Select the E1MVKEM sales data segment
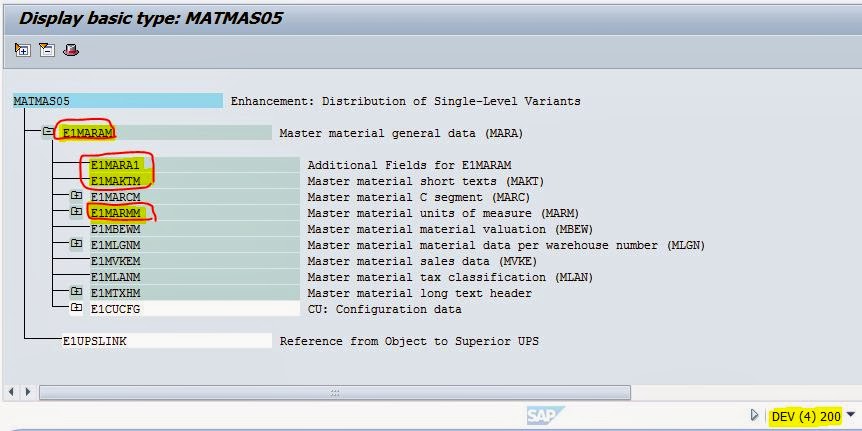The height and width of the screenshot is (431, 862). coord(115,261)
